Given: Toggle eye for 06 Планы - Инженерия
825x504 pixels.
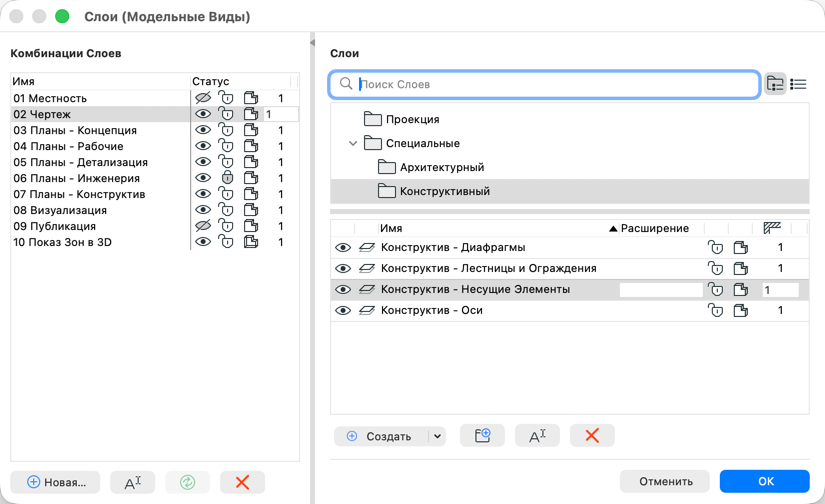Looking at the screenshot, I should [203, 178].
